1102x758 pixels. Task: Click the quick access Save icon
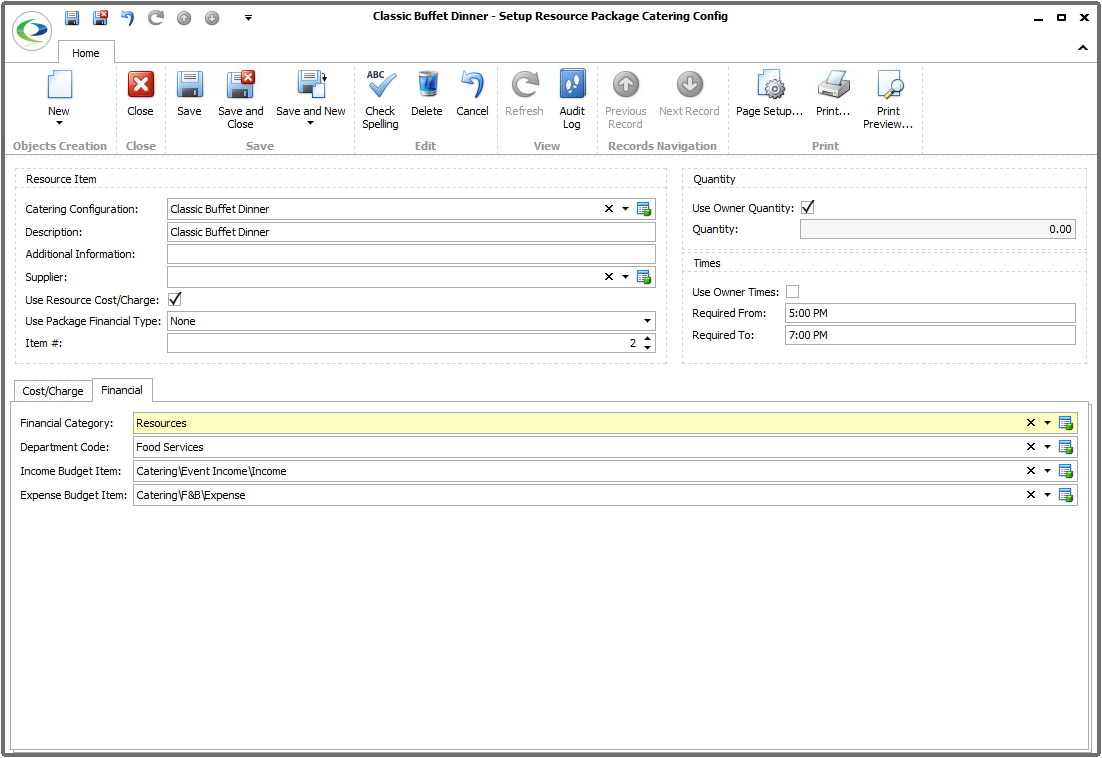72,18
